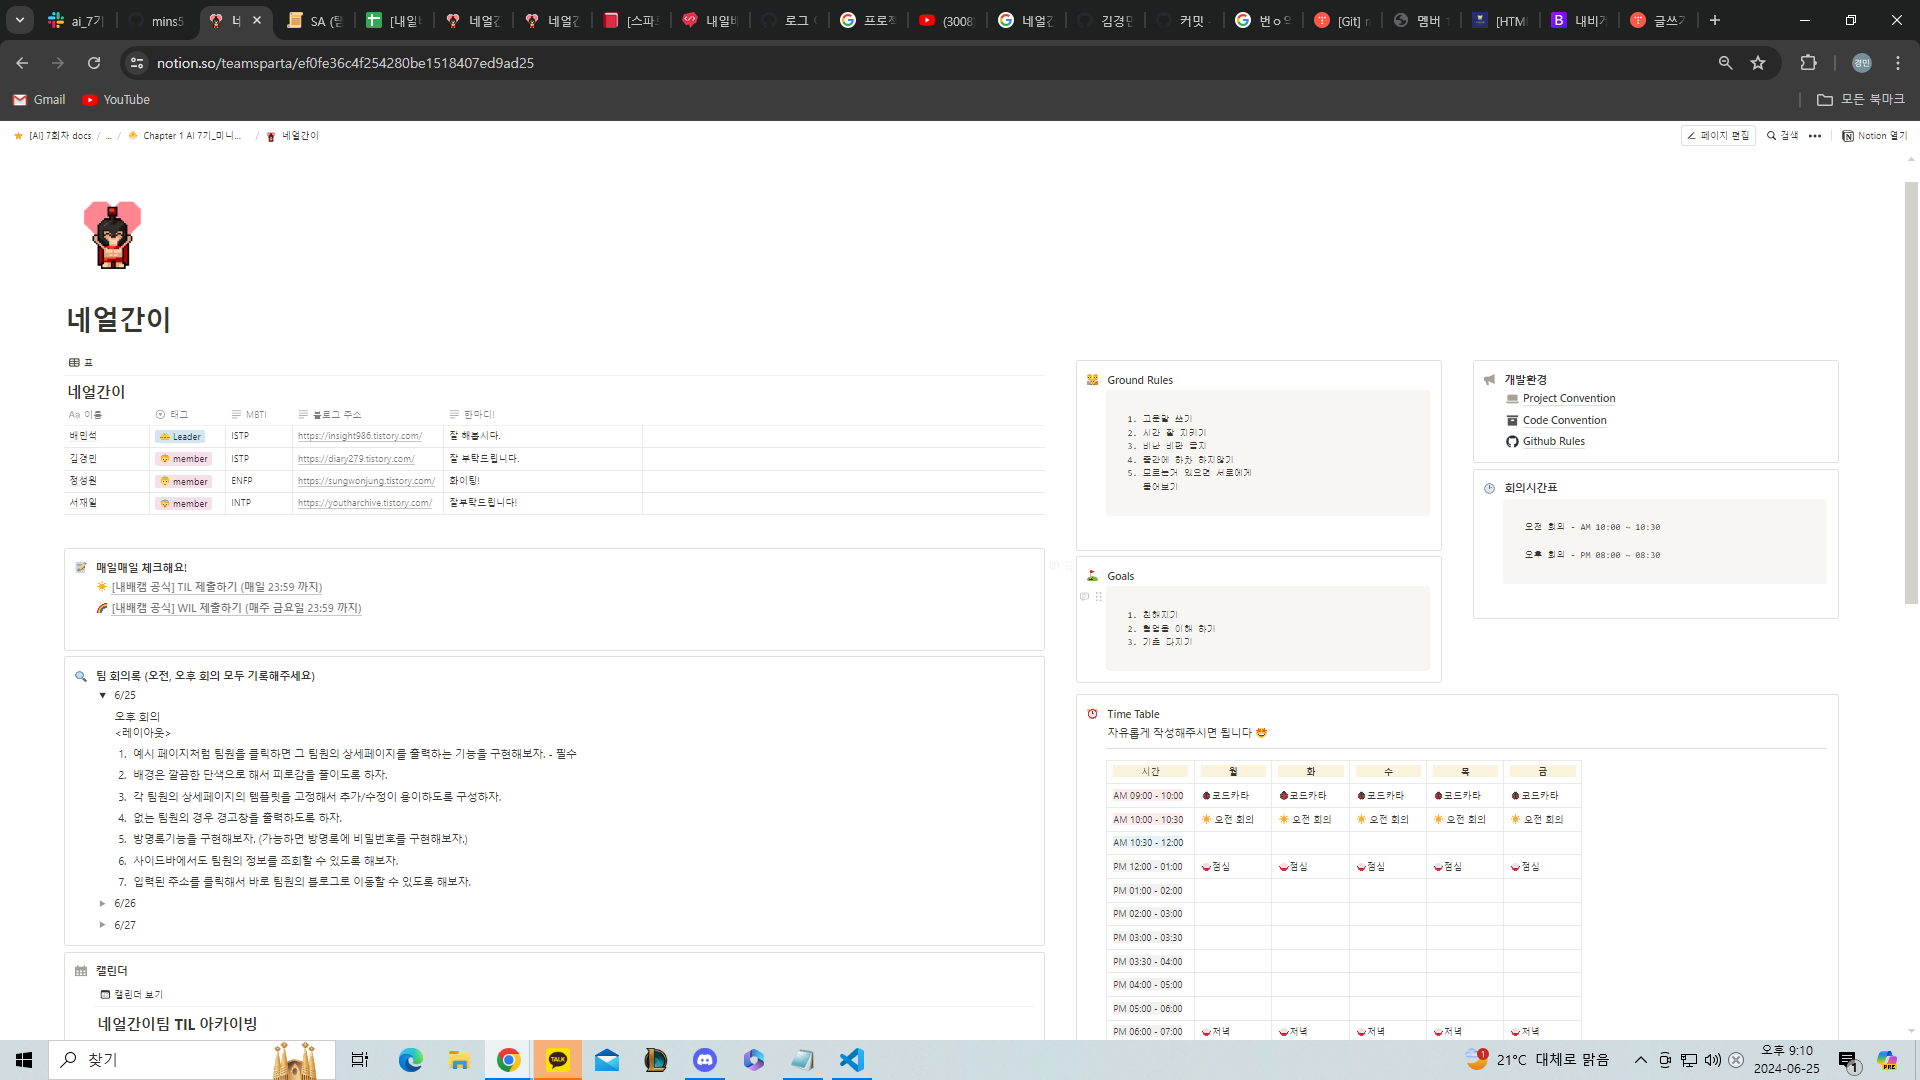Expand the 6/26 meeting notes toggle
Viewport: 1920px width, 1080px height.
click(103, 904)
